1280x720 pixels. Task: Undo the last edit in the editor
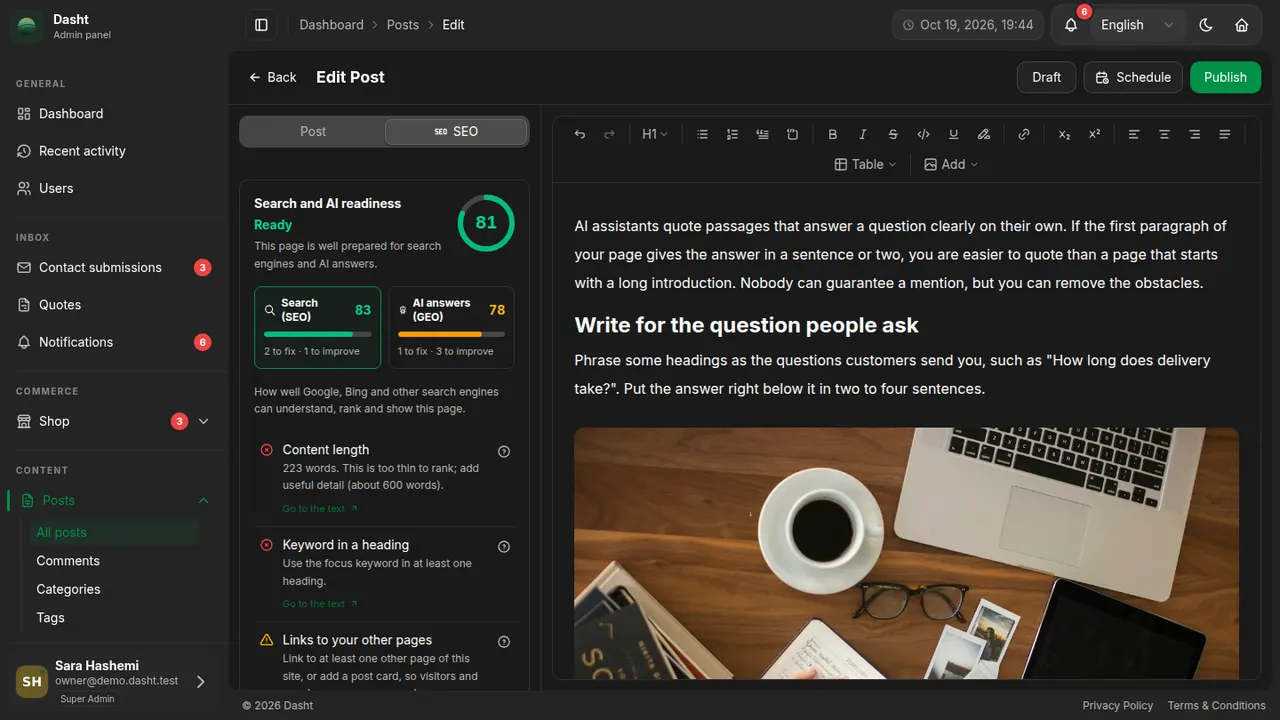click(x=579, y=134)
